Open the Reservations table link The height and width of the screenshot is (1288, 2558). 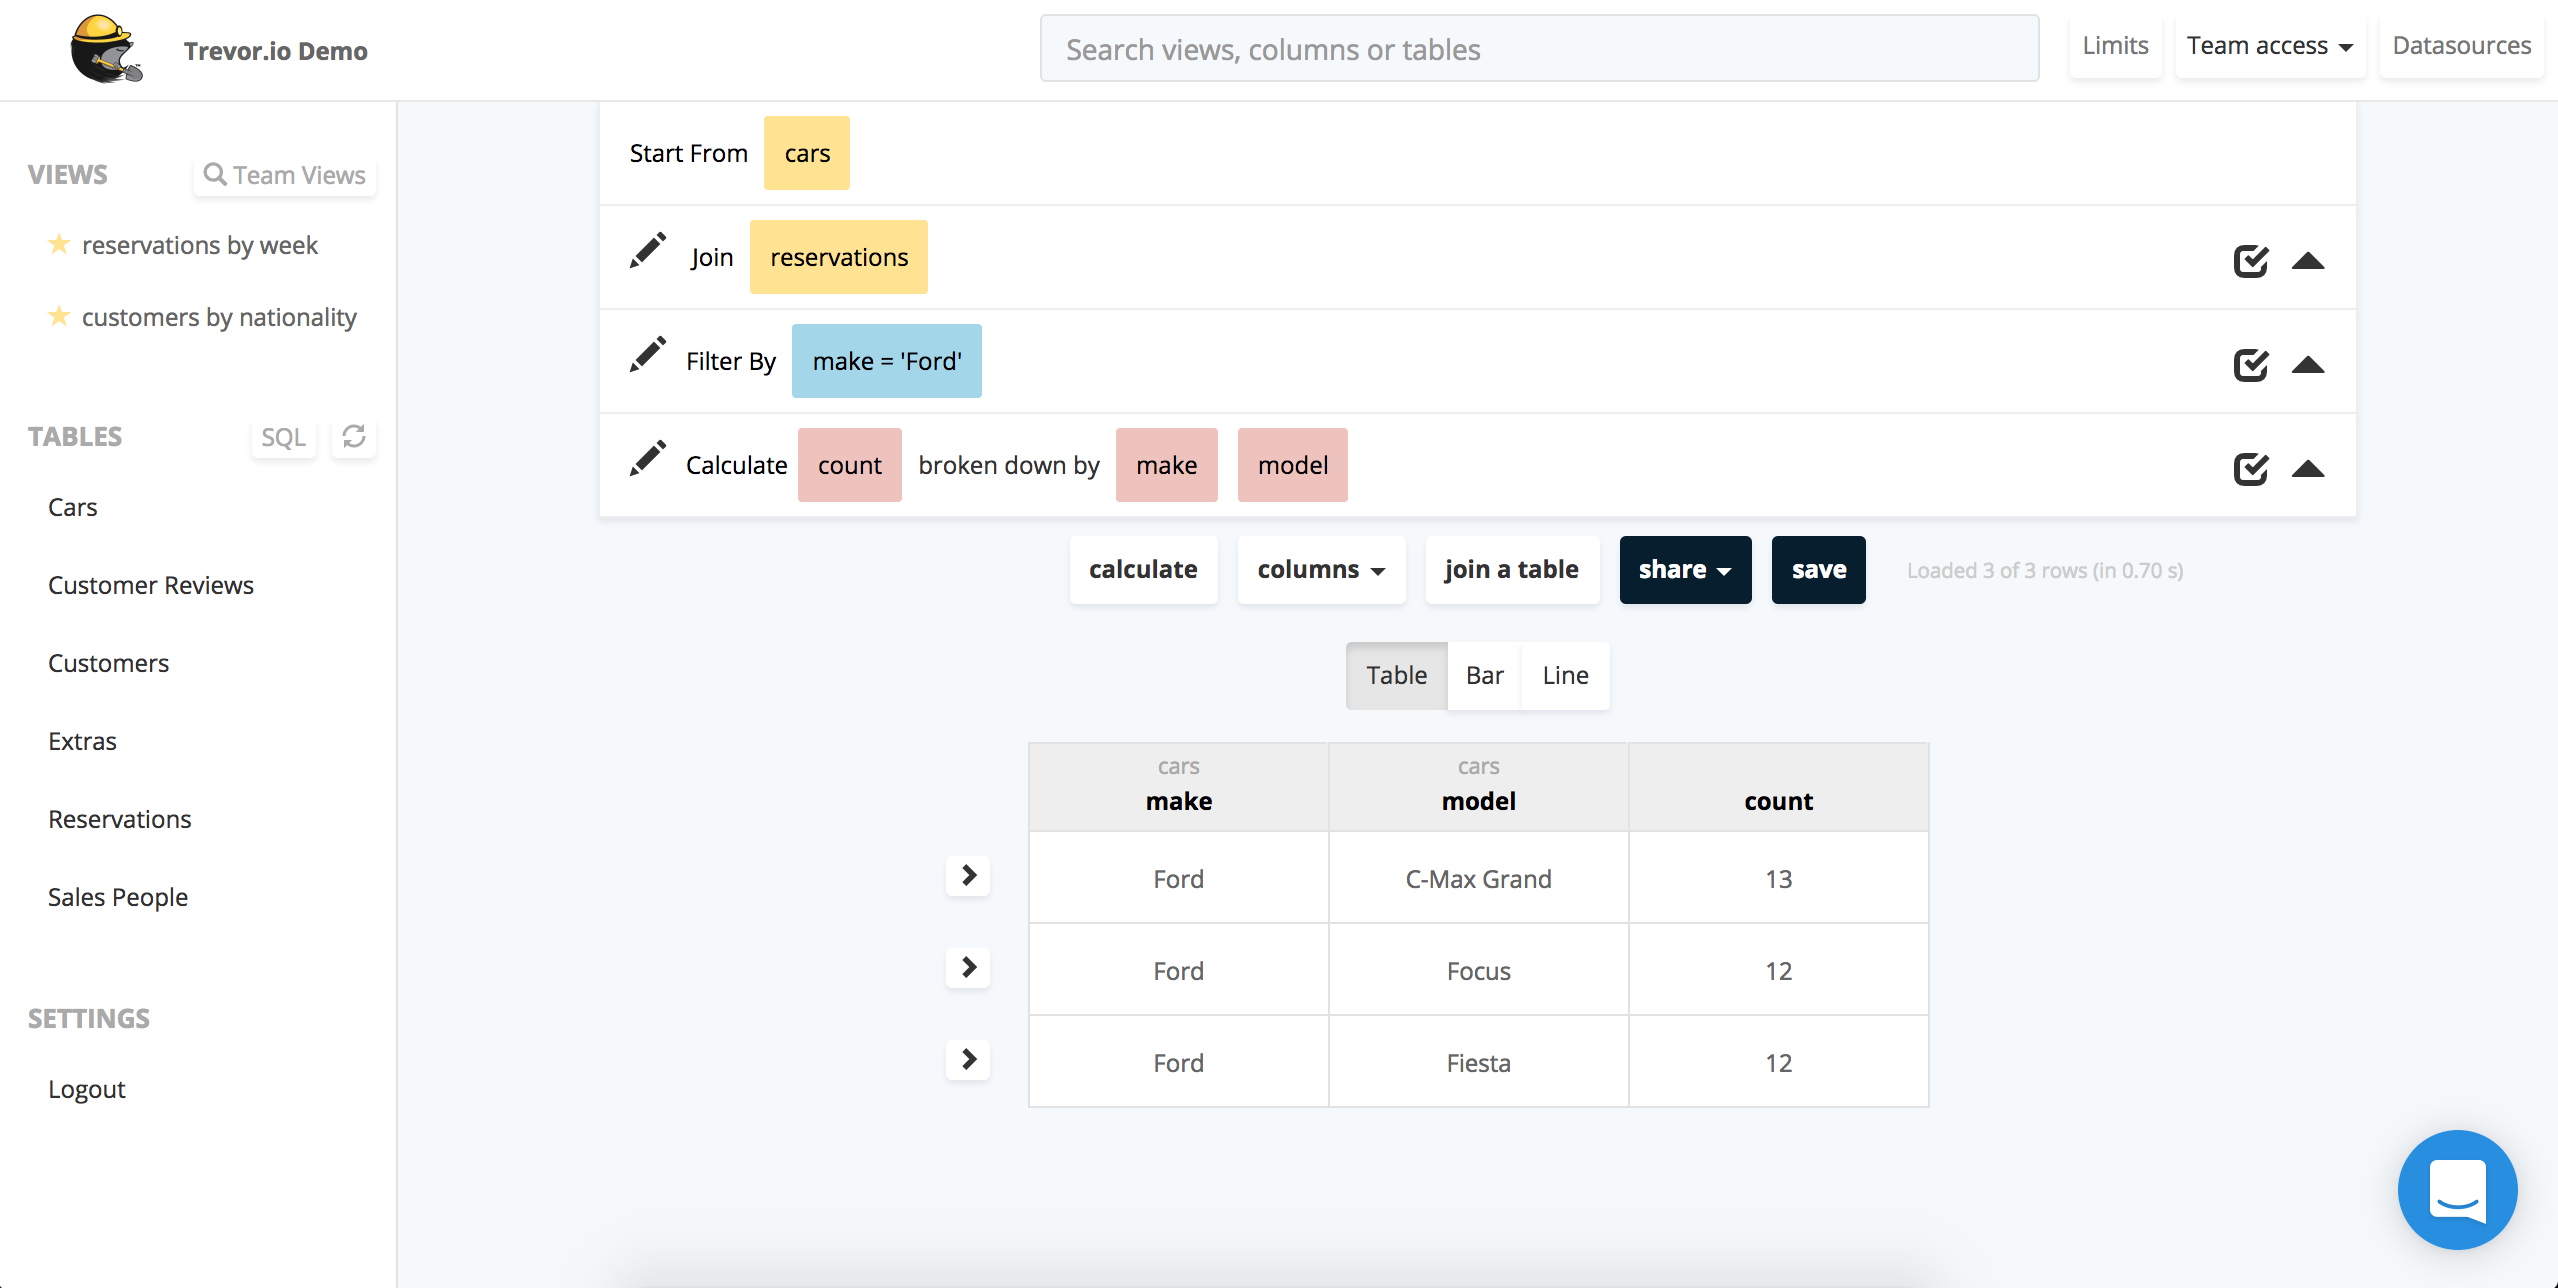tap(120, 819)
